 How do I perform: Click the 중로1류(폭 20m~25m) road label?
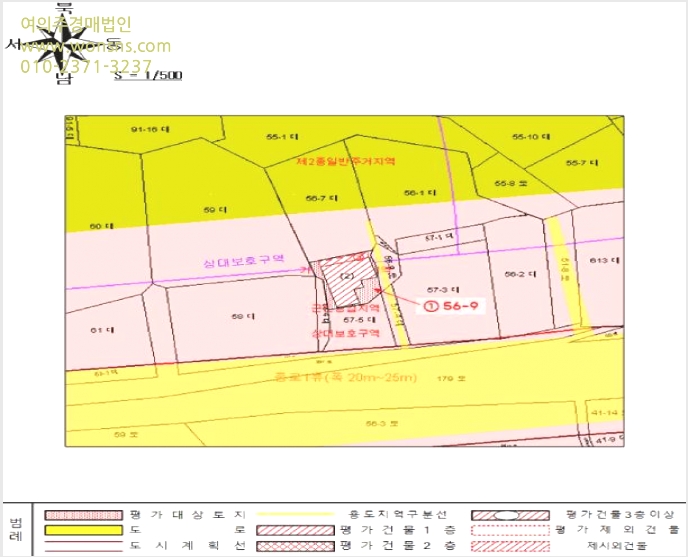(344, 377)
